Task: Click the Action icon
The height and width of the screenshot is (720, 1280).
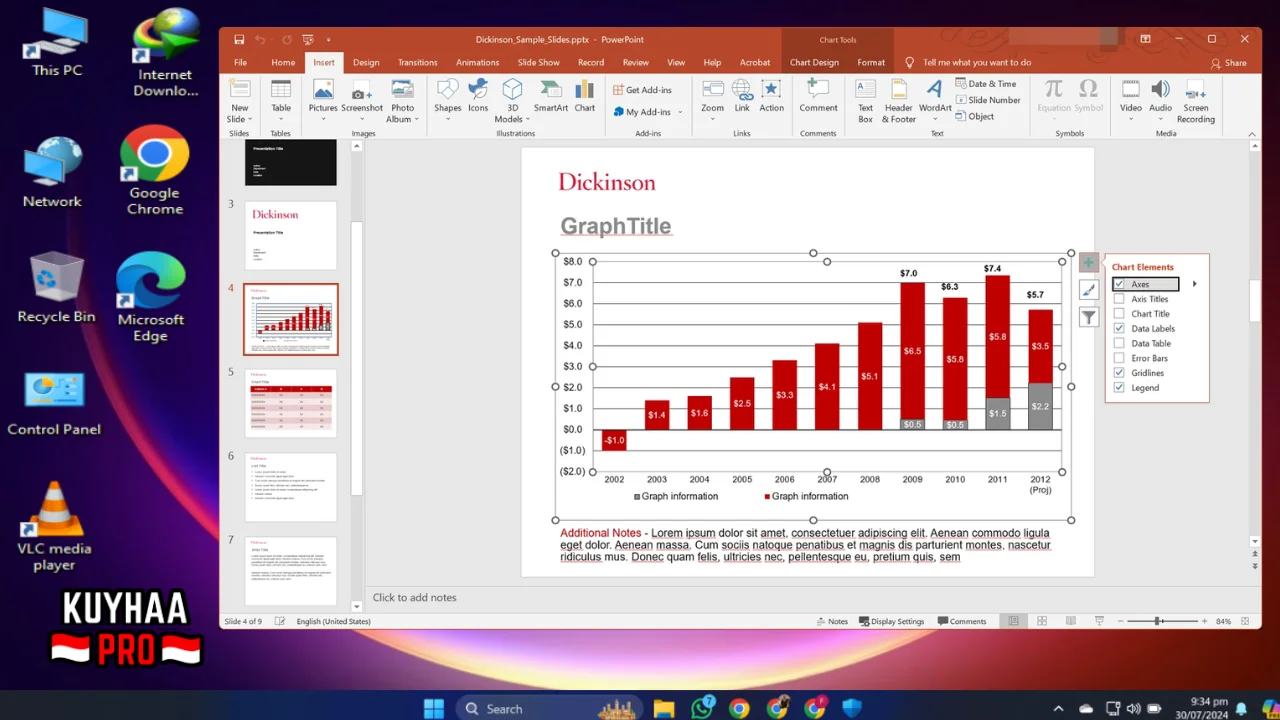Action: click(x=771, y=95)
